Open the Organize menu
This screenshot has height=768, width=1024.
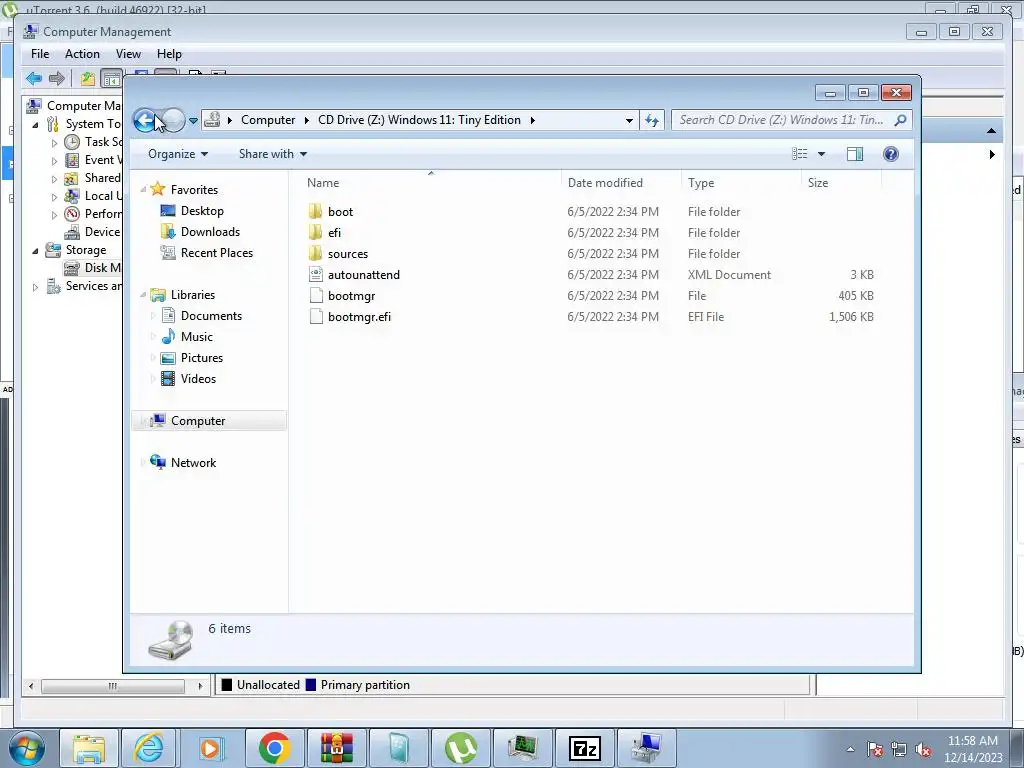pos(178,154)
